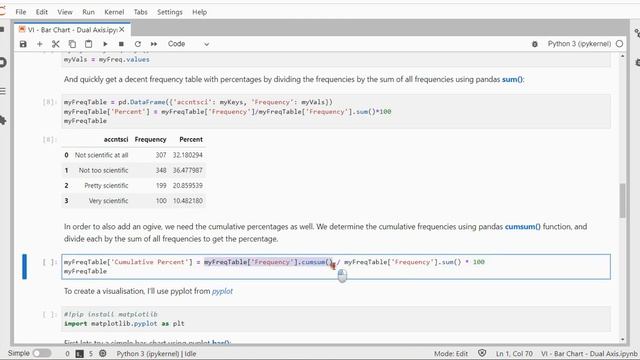
Task: Click the kernel status circle indicator
Action: [619, 44]
